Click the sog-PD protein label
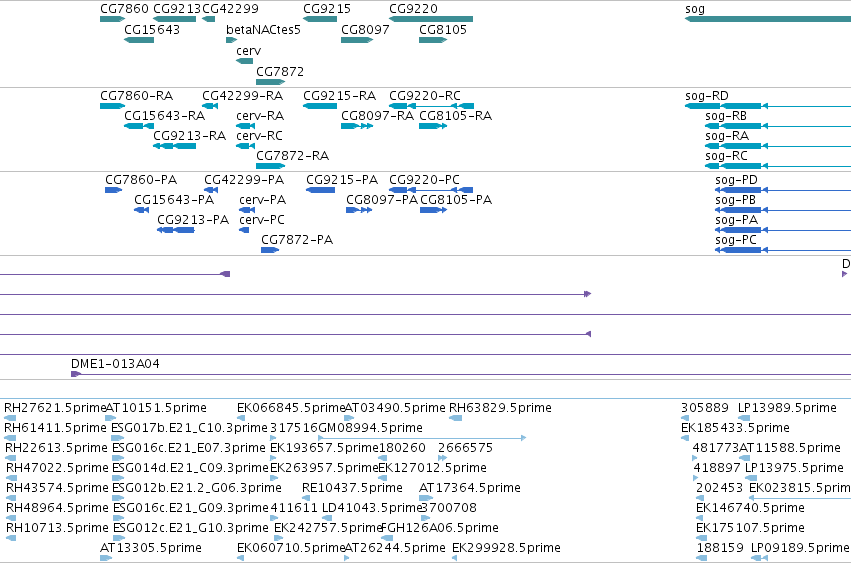Viewport: 851px width, 563px height. click(736, 180)
